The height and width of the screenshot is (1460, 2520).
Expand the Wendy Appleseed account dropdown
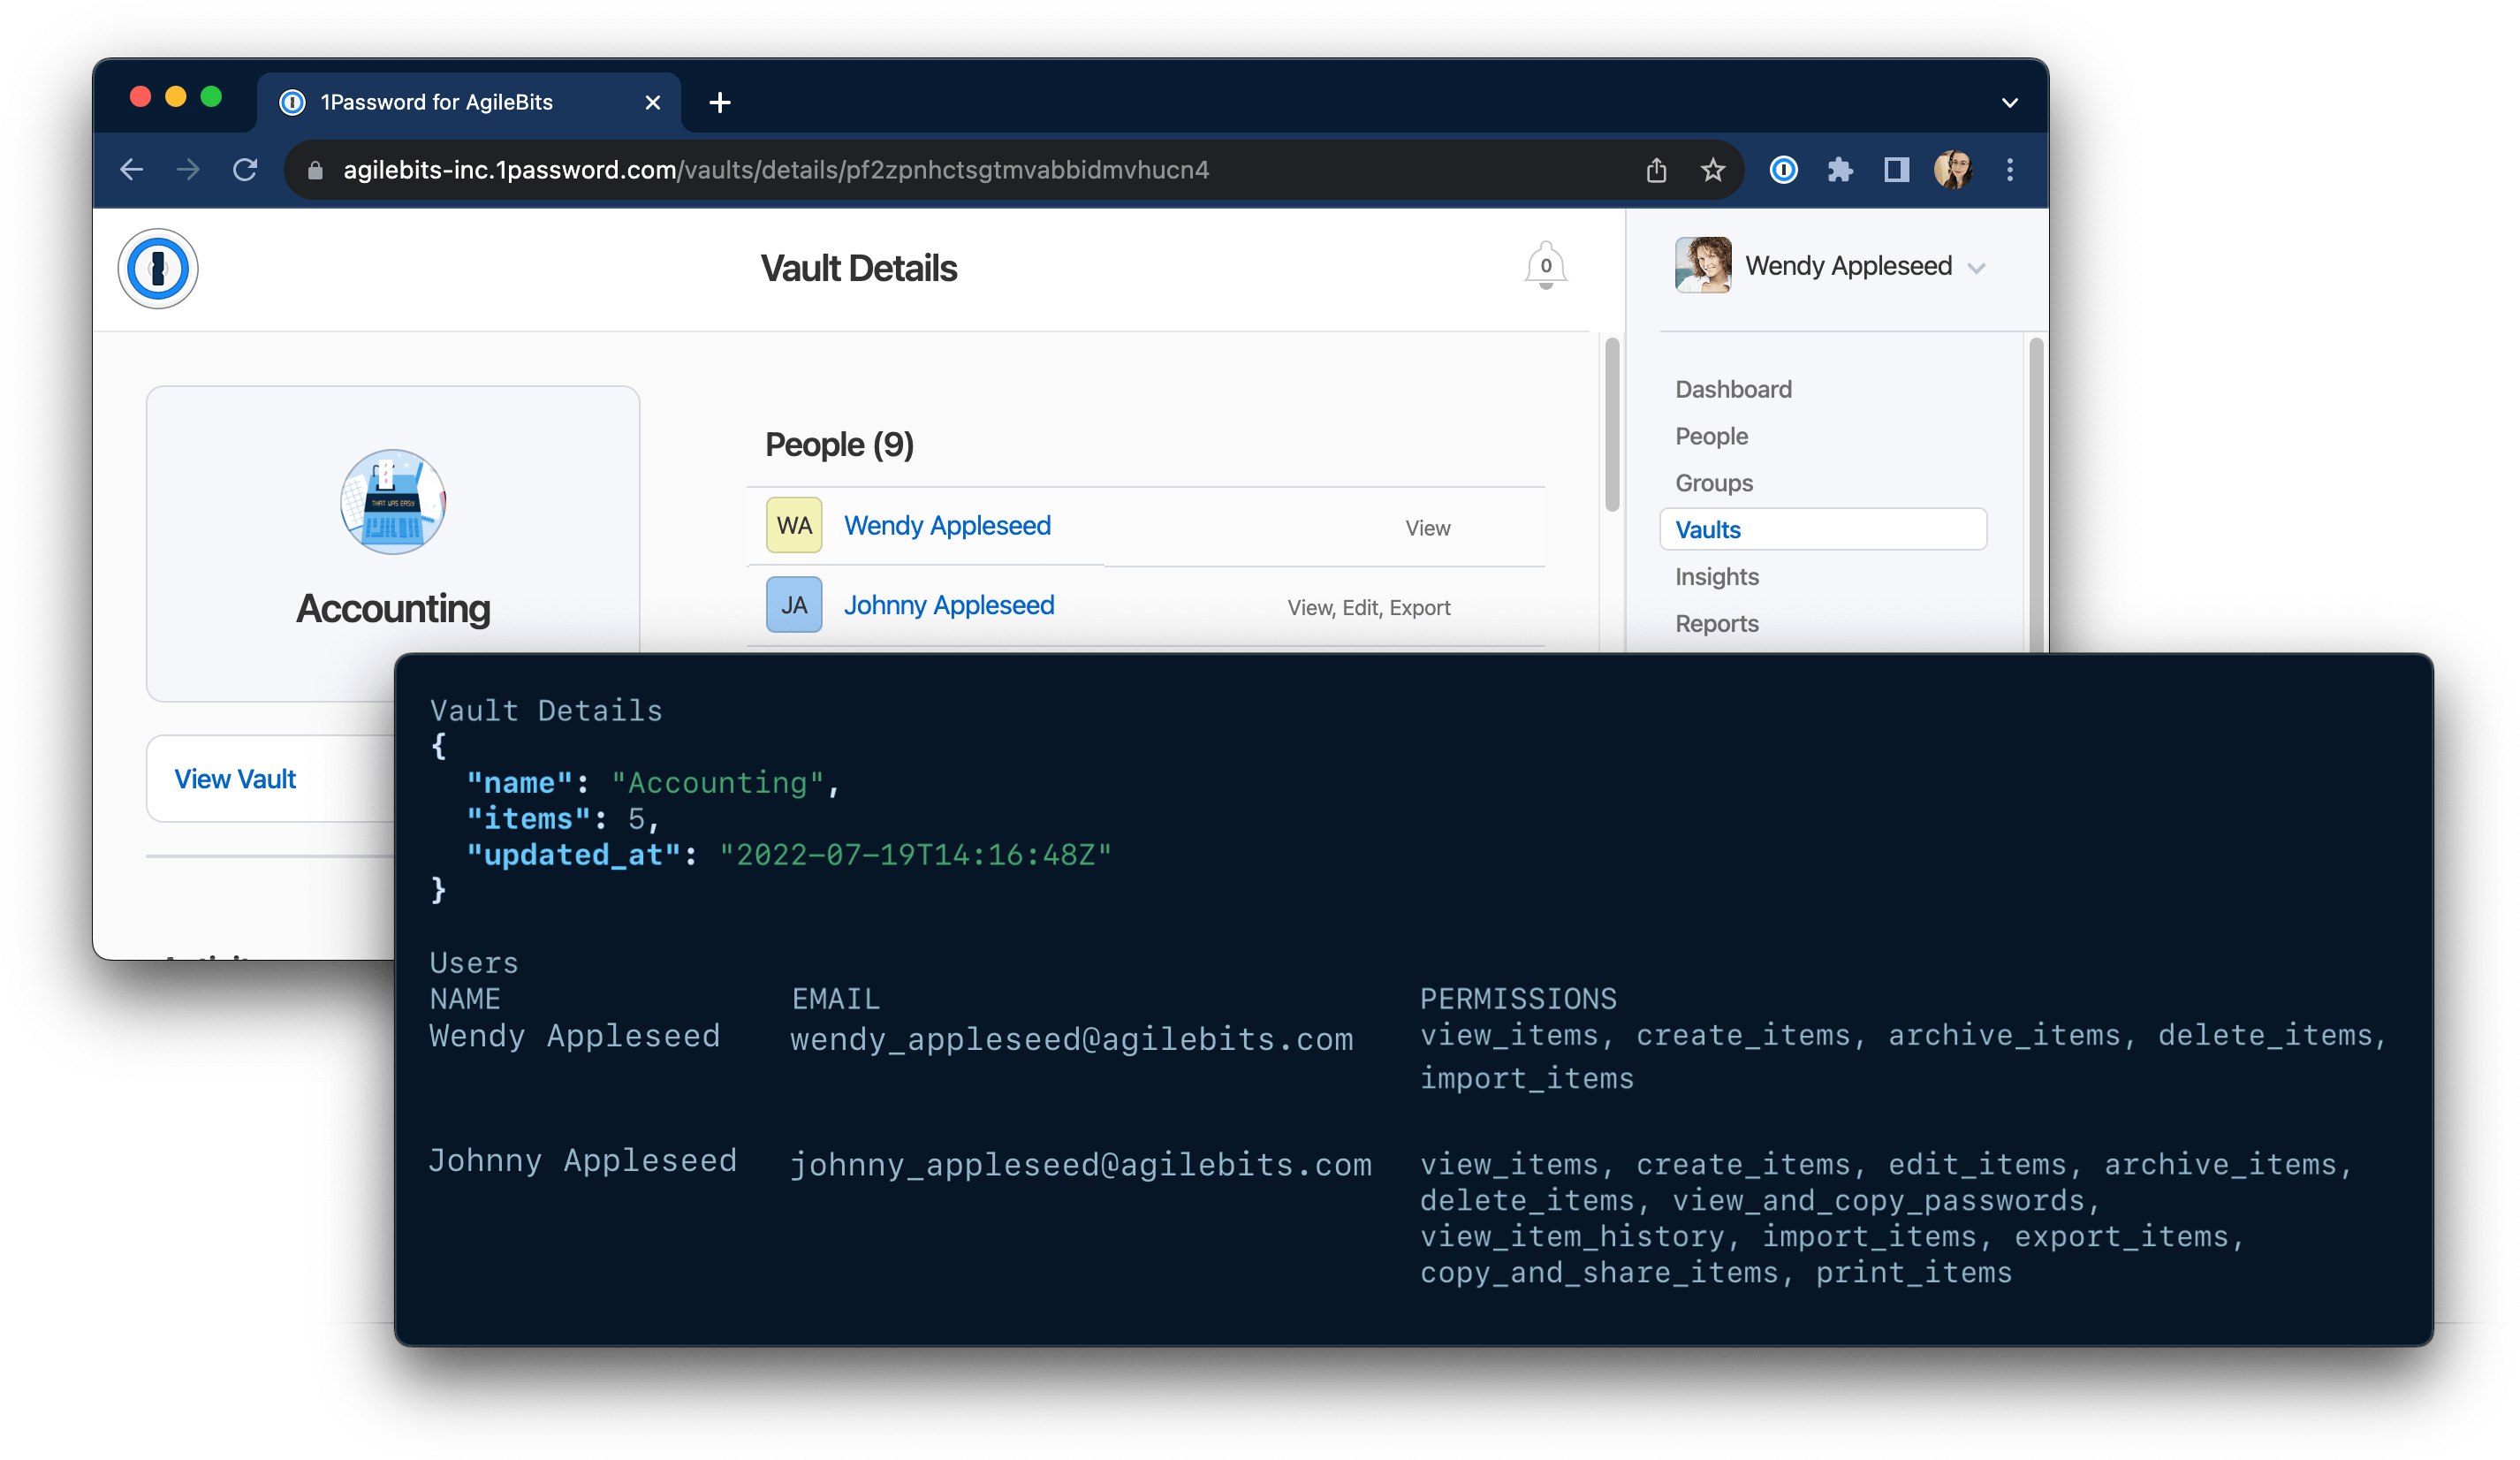(x=1977, y=266)
